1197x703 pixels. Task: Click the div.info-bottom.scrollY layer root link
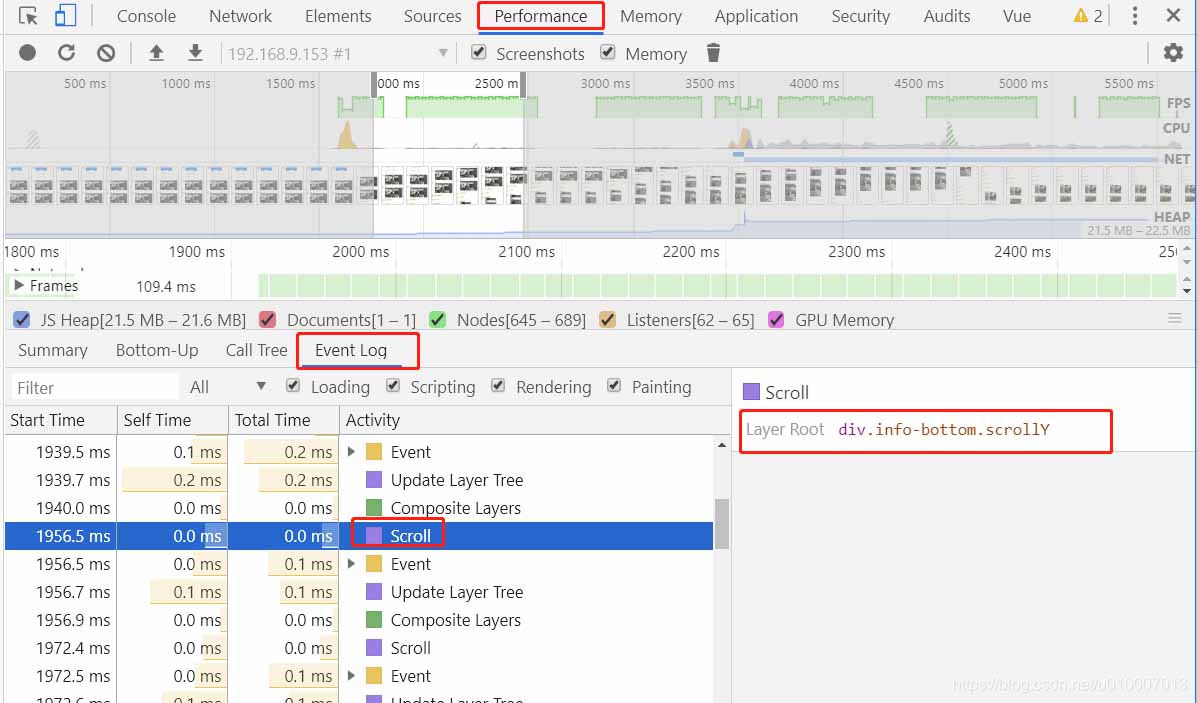point(944,429)
